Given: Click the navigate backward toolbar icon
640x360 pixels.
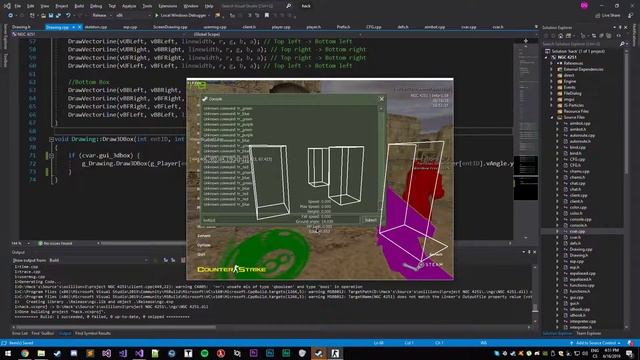Looking at the screenshot, I should 10,16.
